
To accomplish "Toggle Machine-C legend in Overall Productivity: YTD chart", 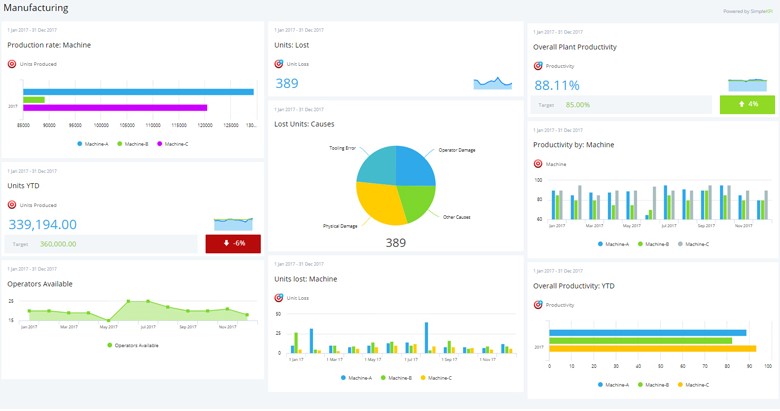I will [693, 385].
